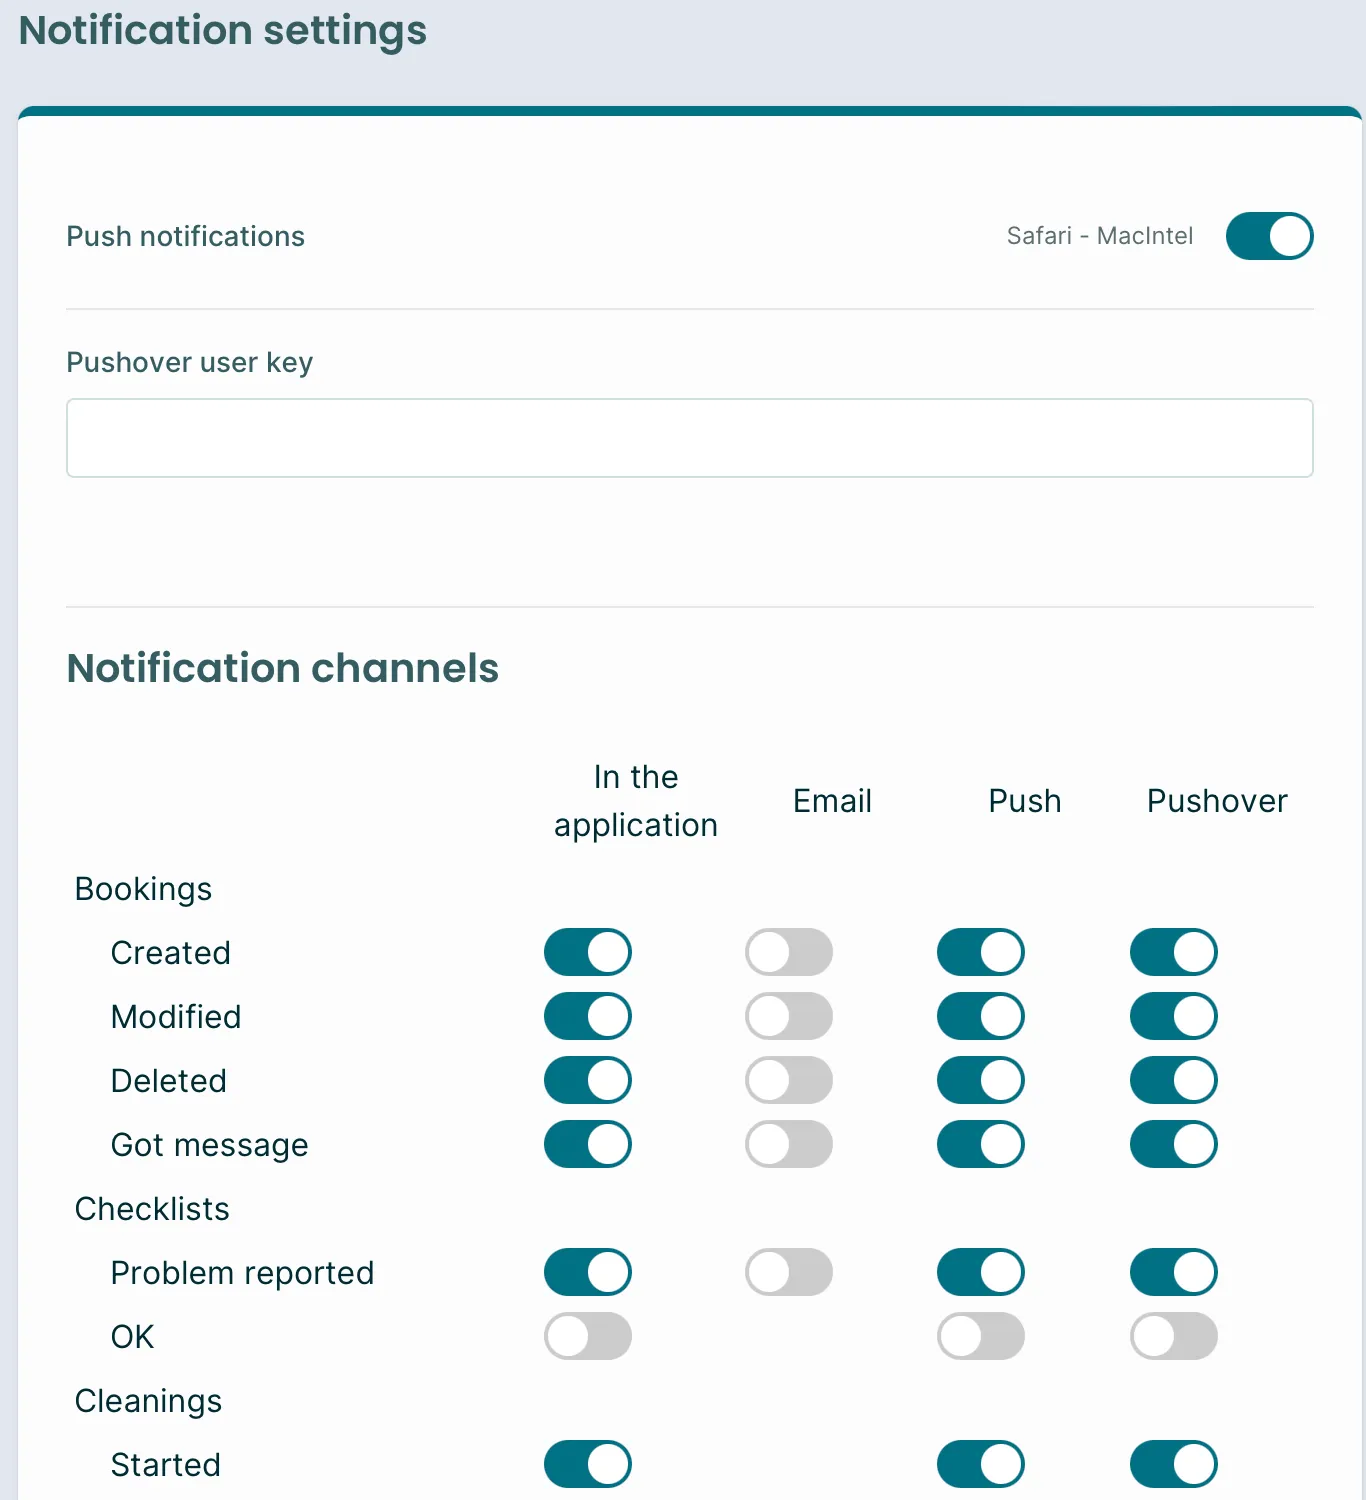1366x1500 pixels.
Task: Click the 'Notification channels' heading
Action: [x=283, y=668]
